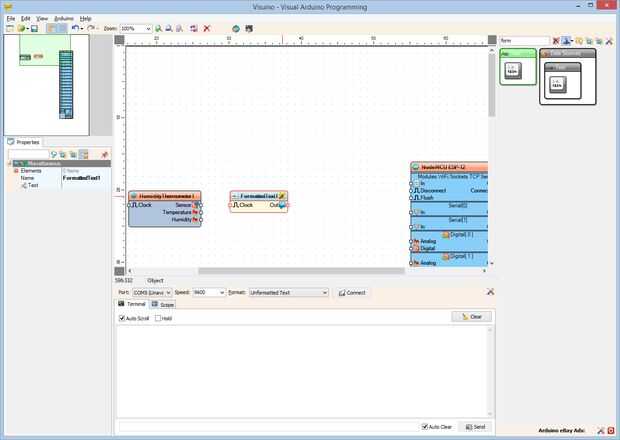Click the Humidity output pin on HumidityThermometer

201,219
